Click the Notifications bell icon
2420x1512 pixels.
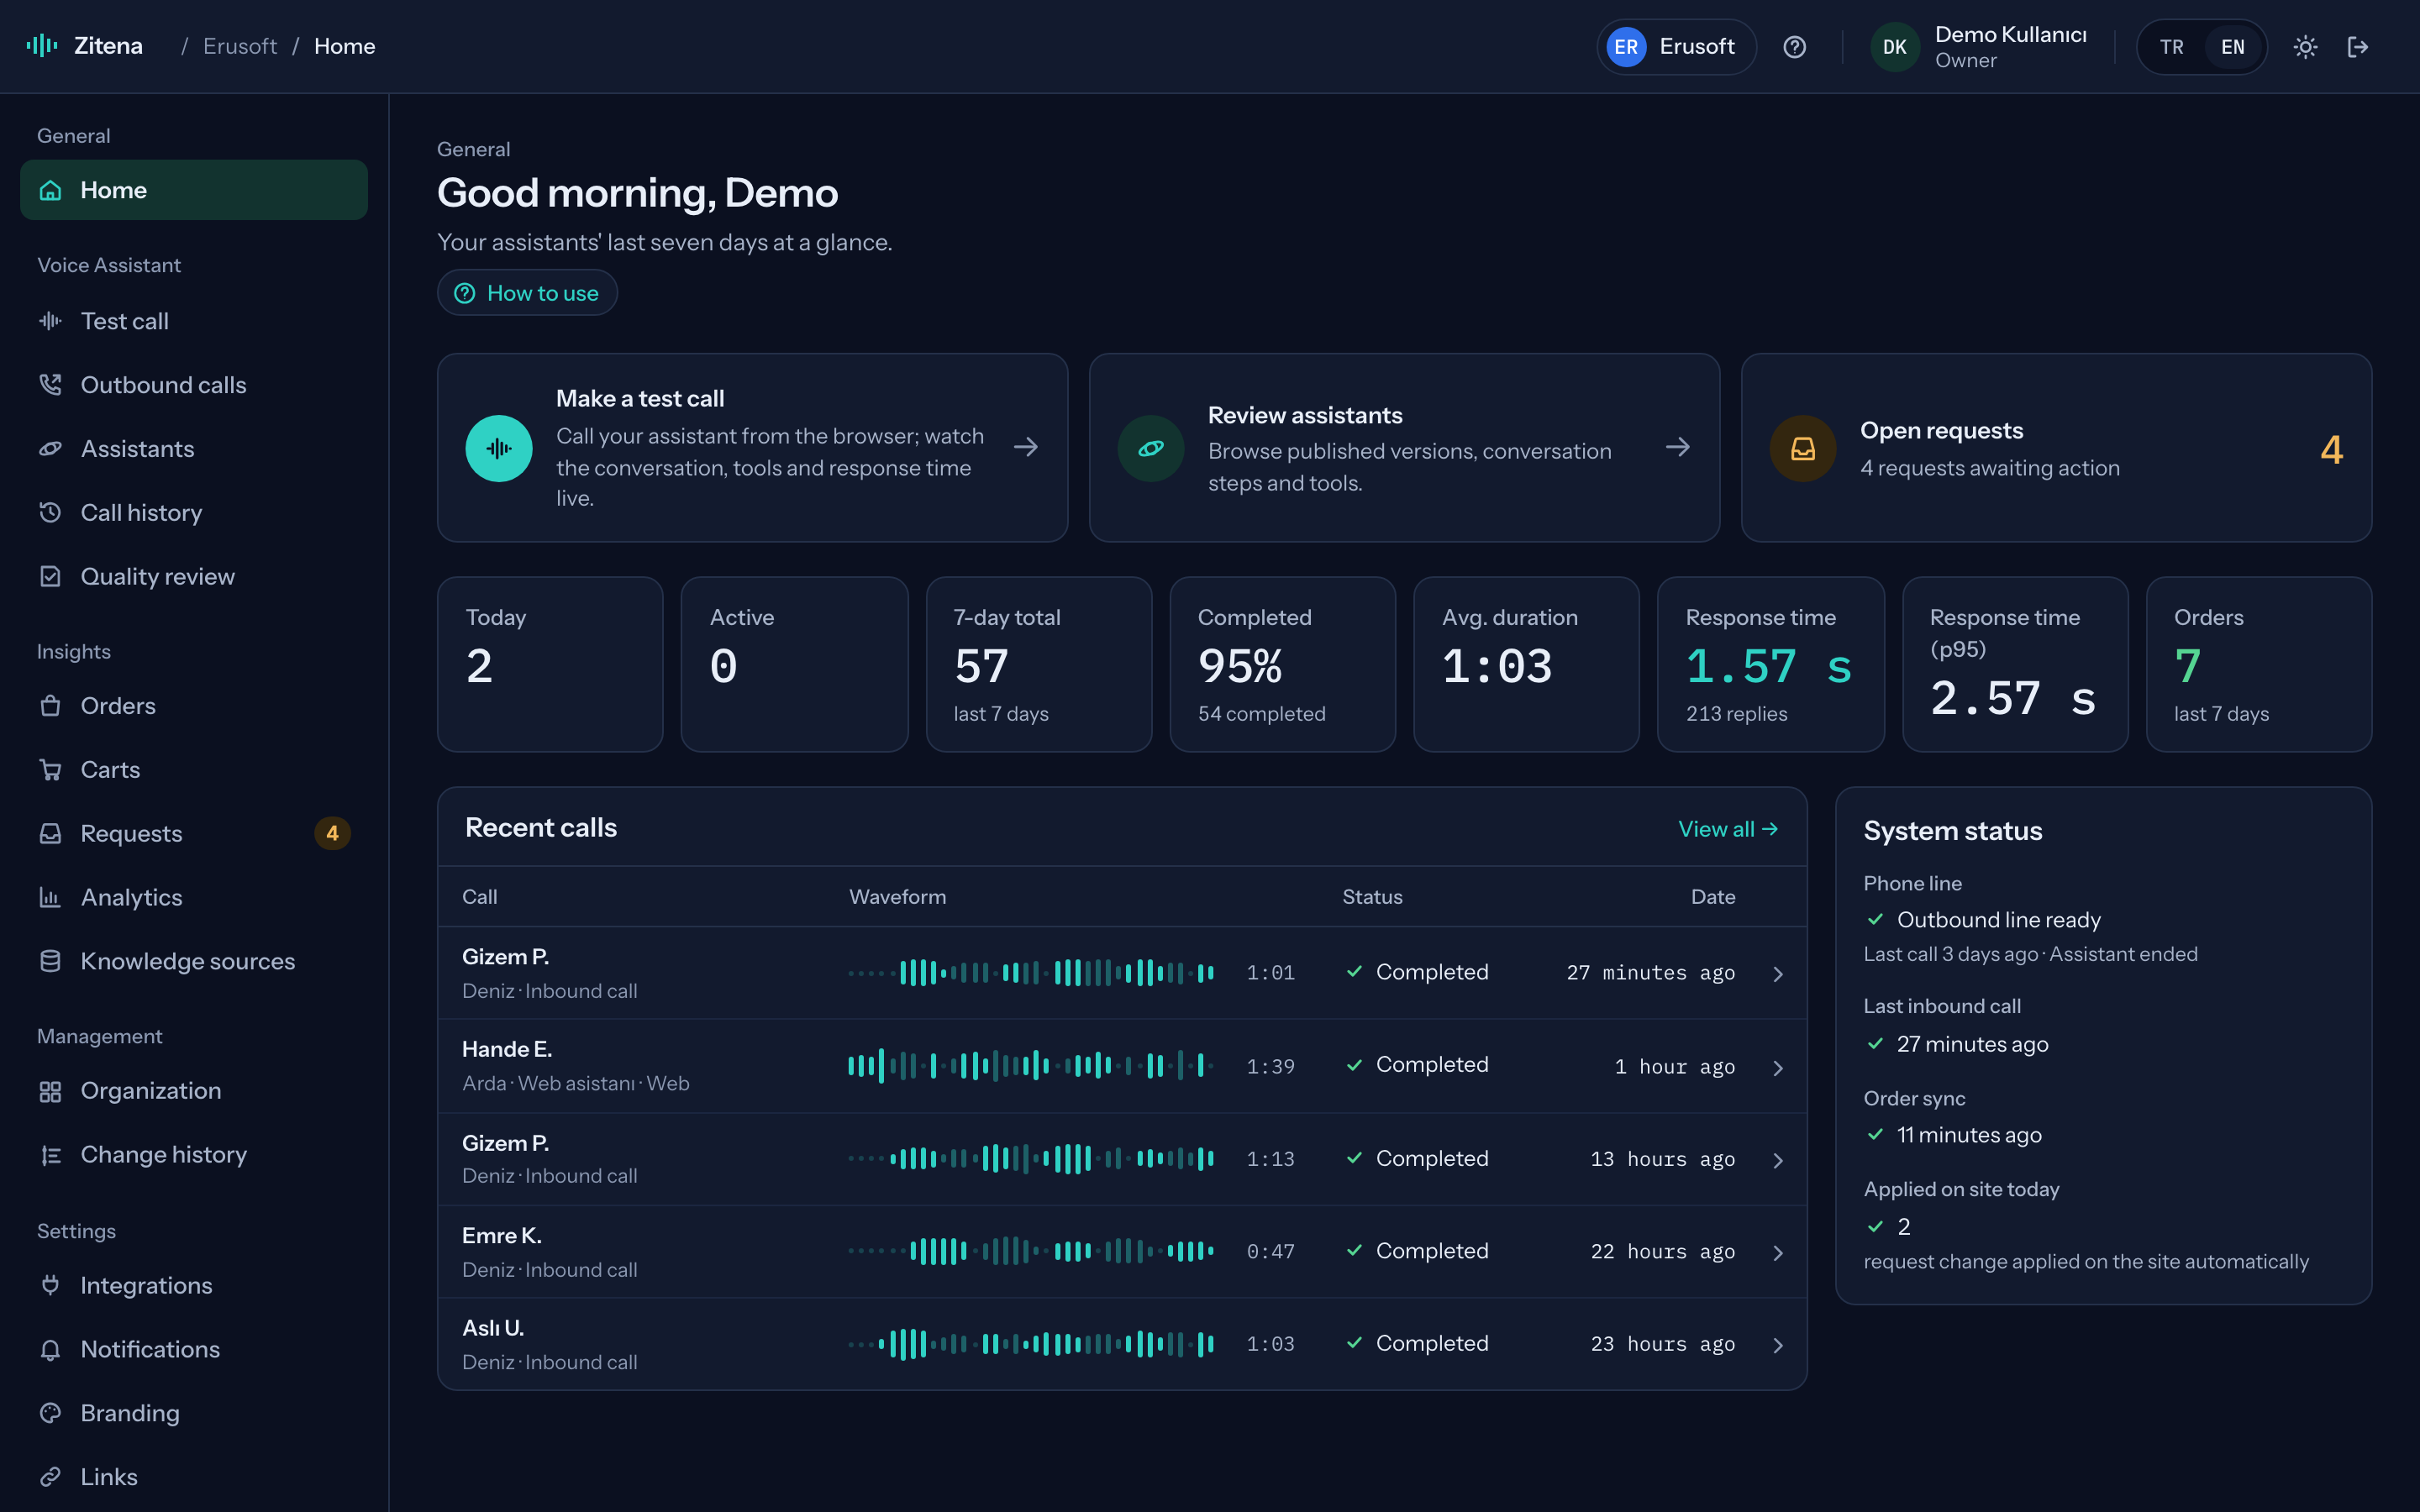click(x=50, y=1350)
